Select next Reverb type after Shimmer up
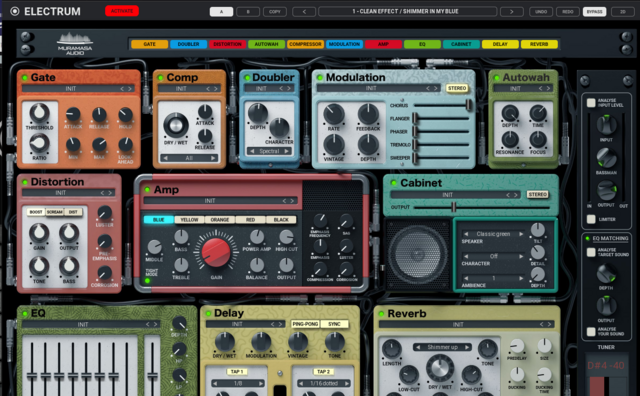Screen dimensions: 640x396 coord(467,347)
